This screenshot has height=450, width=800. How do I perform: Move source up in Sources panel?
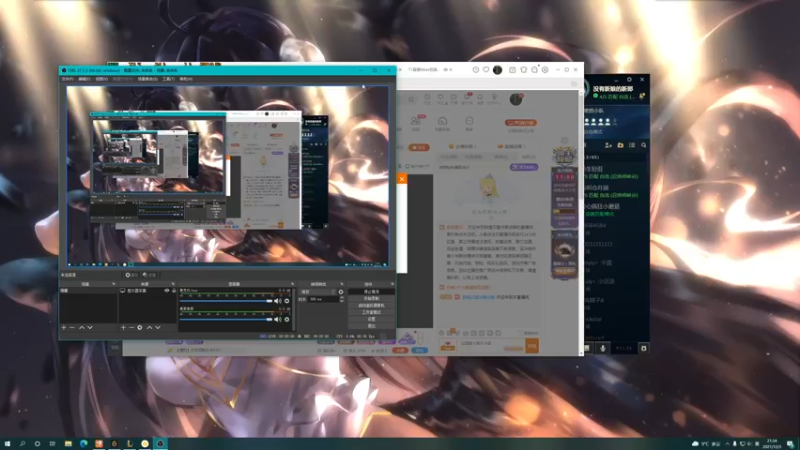[x=149, y=328]
